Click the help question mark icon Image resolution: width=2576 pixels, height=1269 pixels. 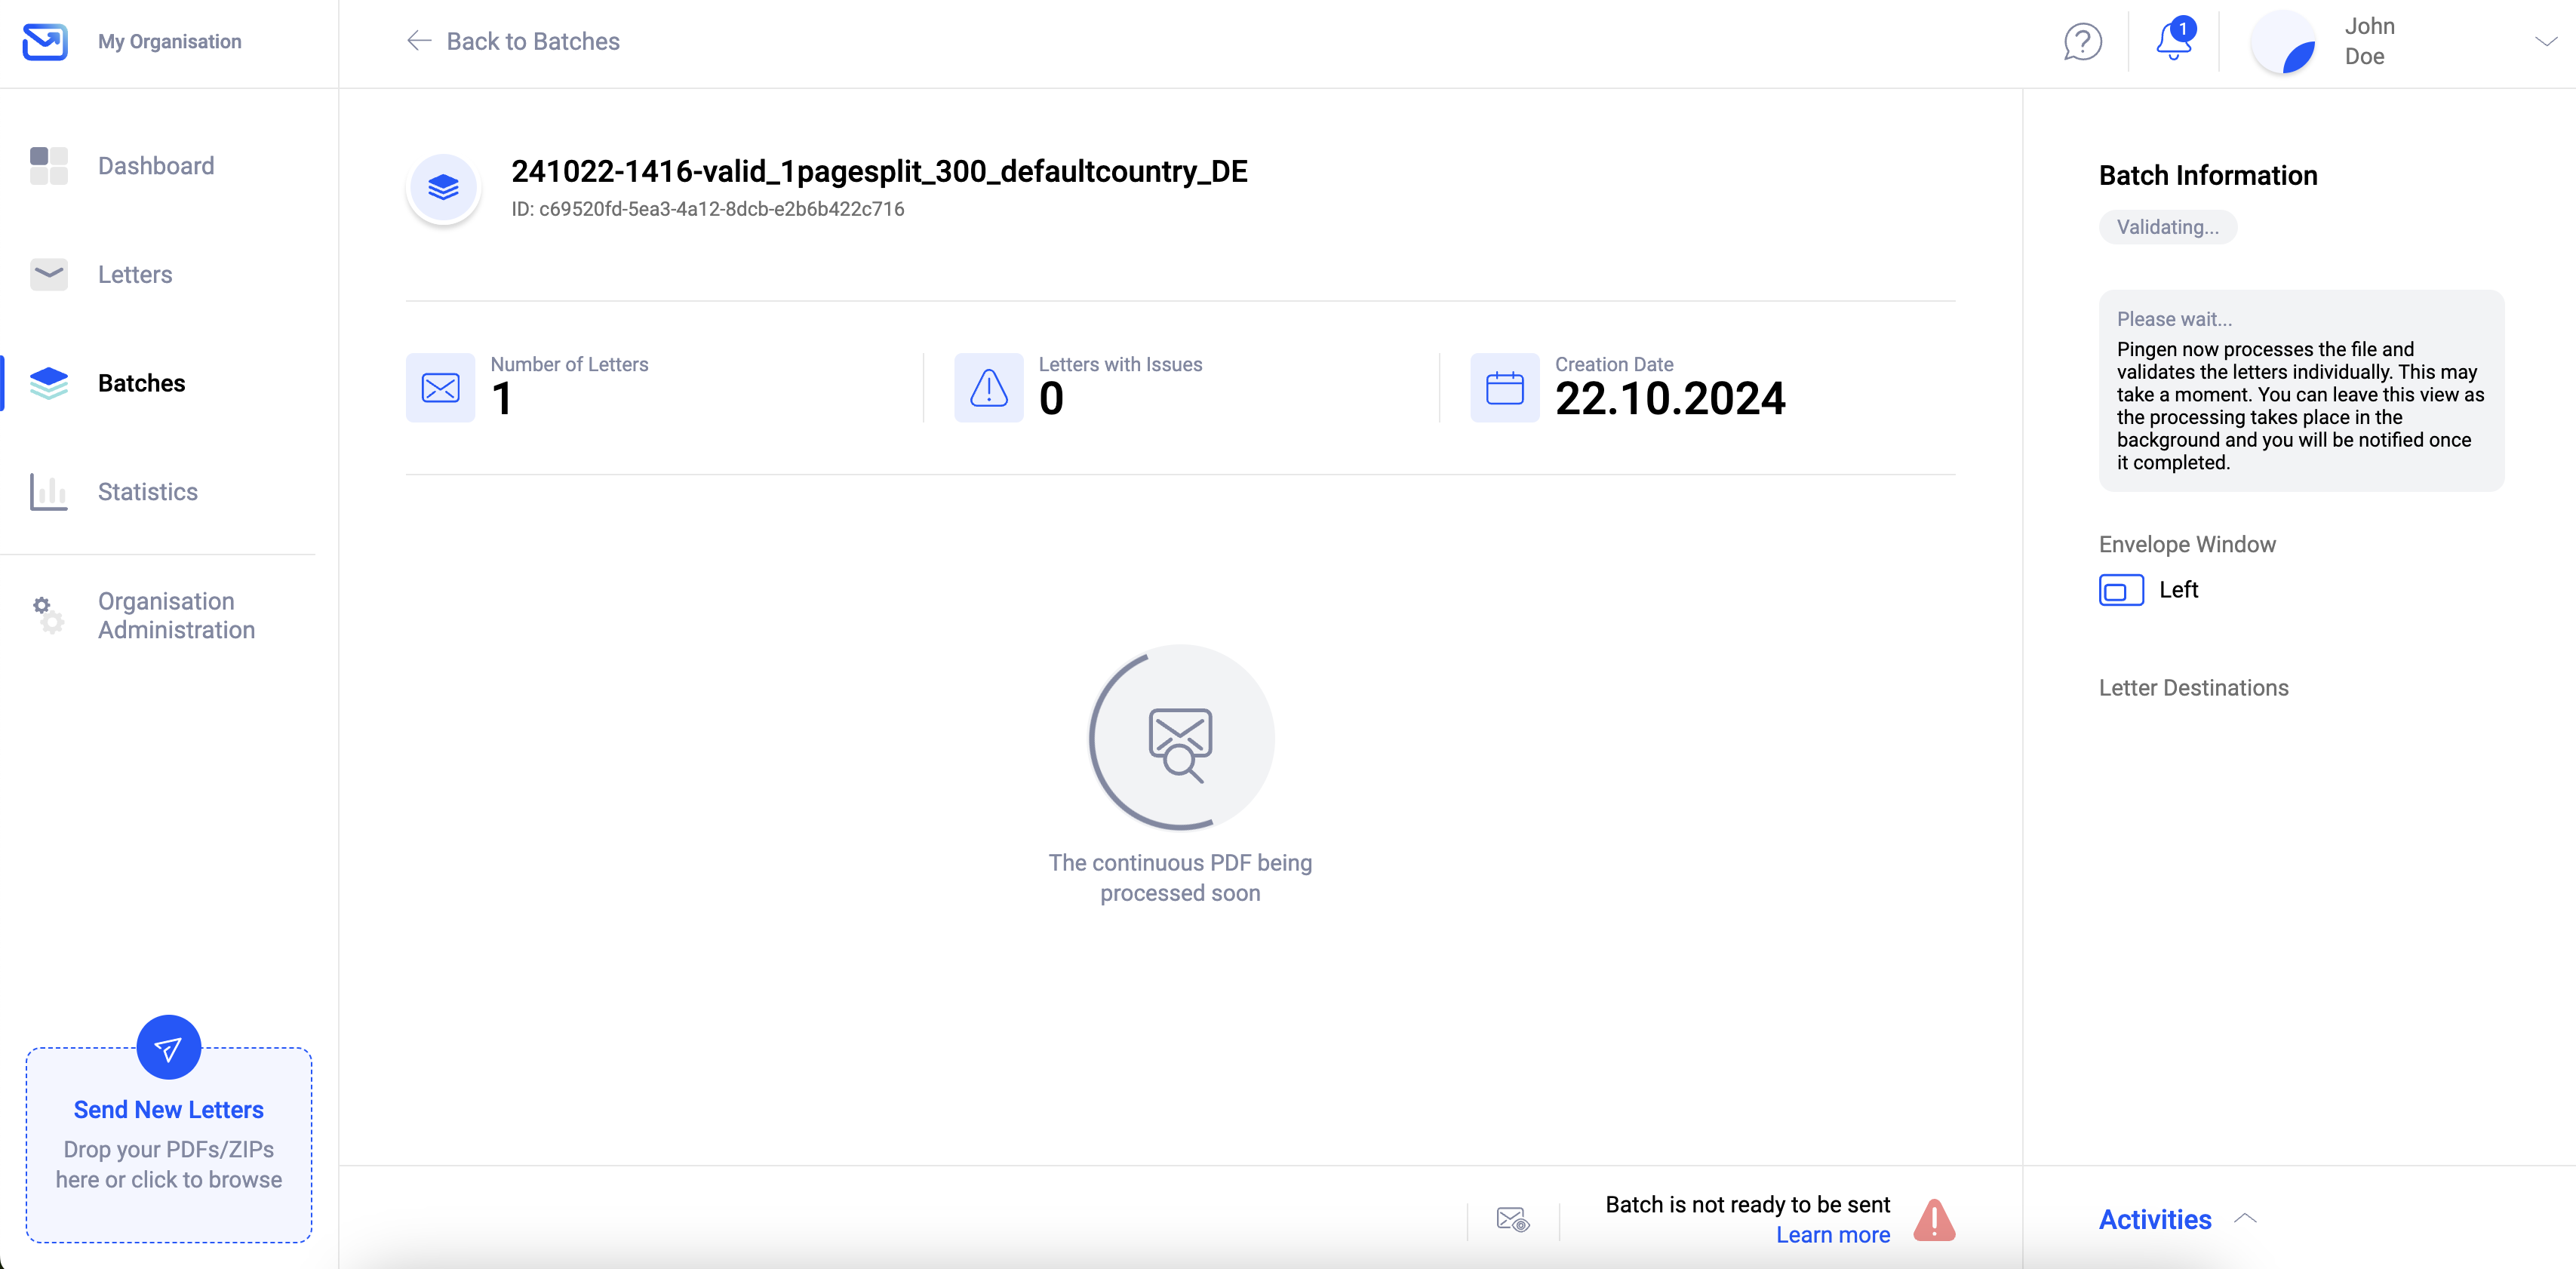[x=2082, y=42]
